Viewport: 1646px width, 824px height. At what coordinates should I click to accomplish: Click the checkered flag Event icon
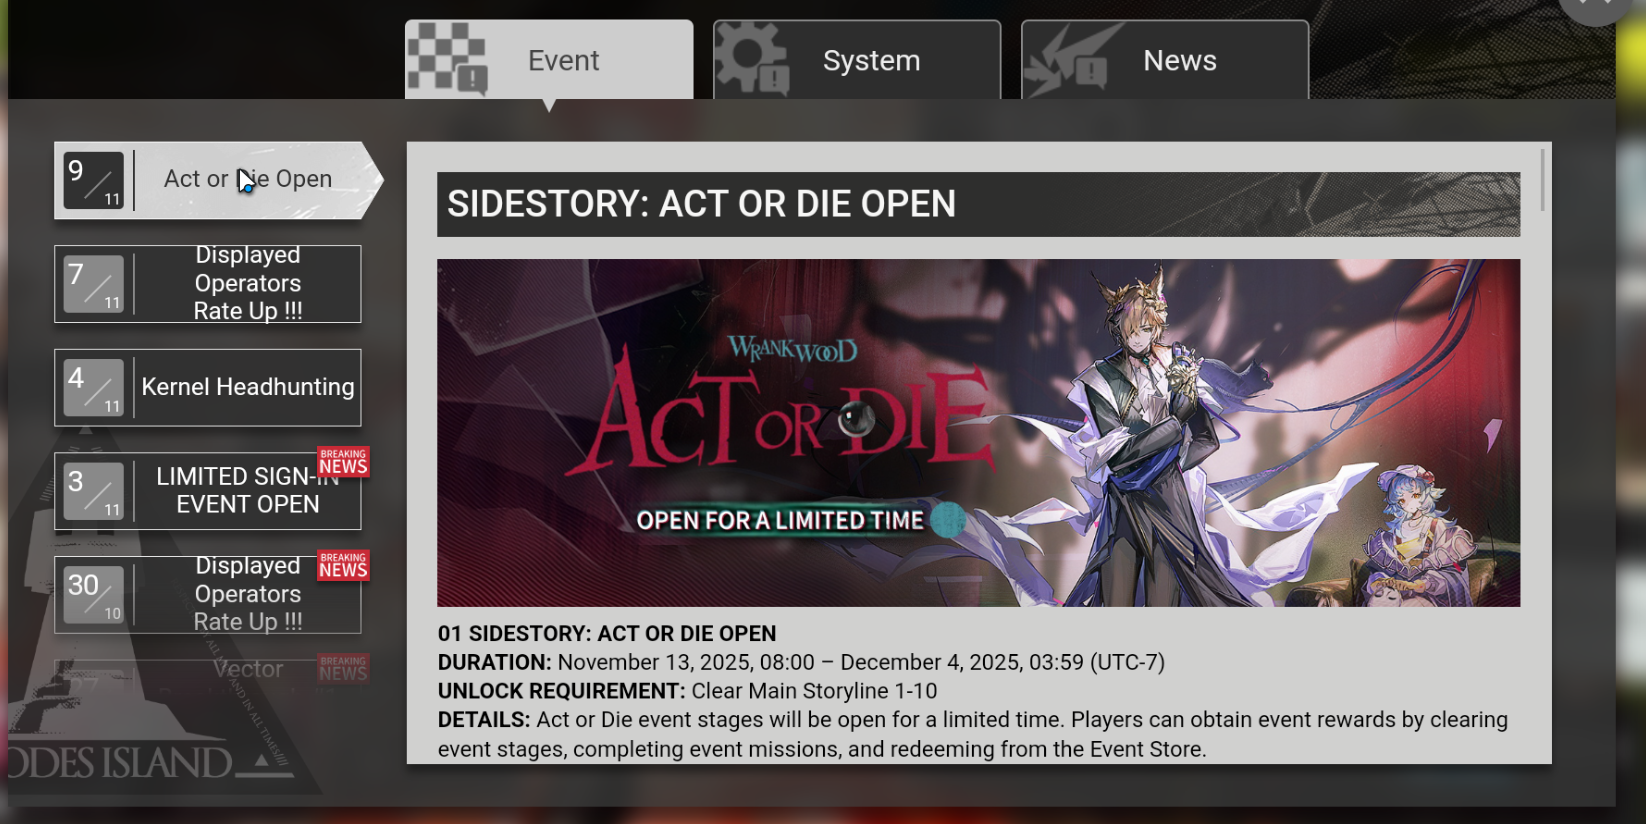pyautogui.click(x=447, y=59)
